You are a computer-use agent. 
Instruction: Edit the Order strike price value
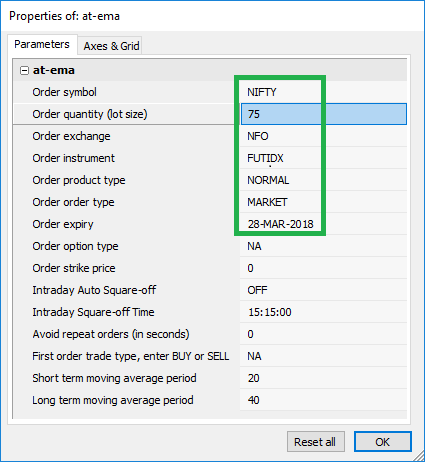tap(323, 268)
